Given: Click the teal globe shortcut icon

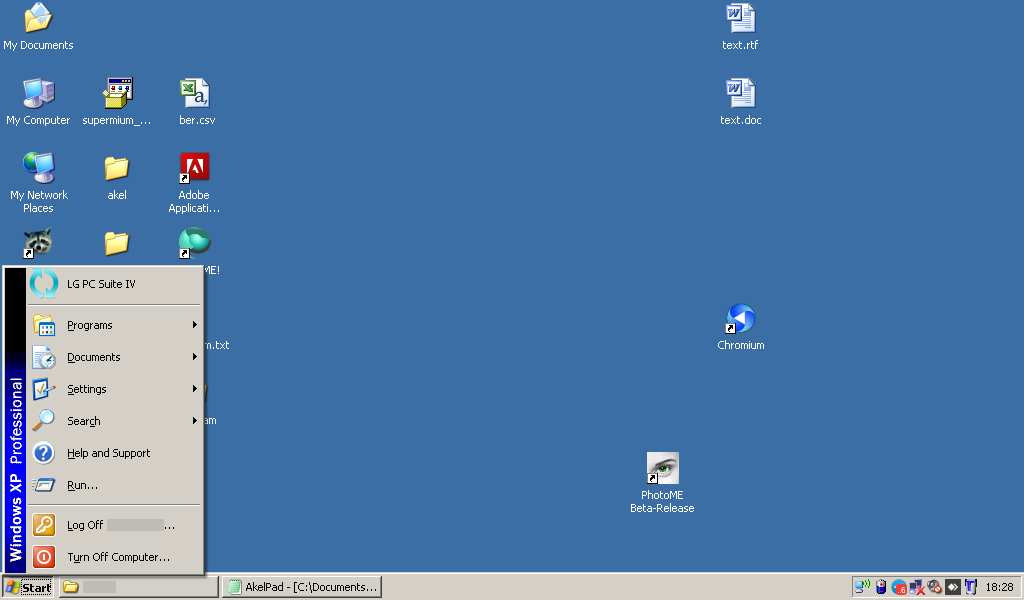Looking at the screenshot, I should (195, 243).
